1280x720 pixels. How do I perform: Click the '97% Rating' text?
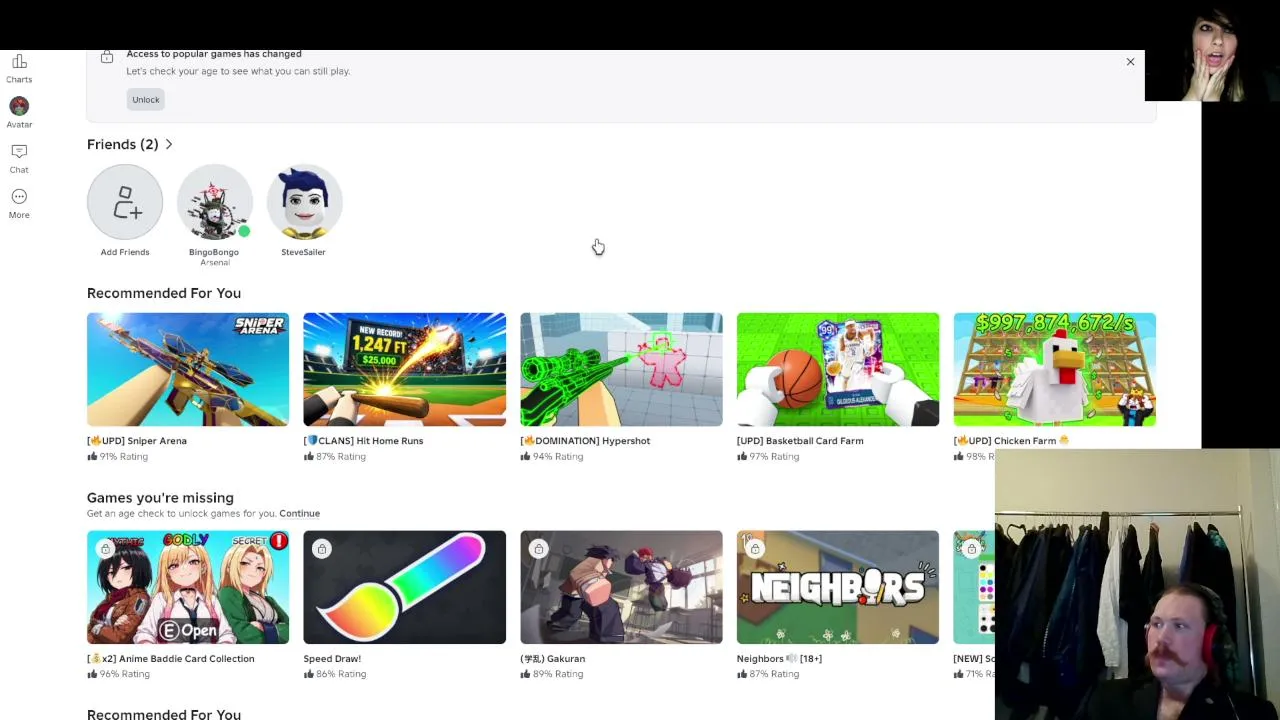click(775, 457)
